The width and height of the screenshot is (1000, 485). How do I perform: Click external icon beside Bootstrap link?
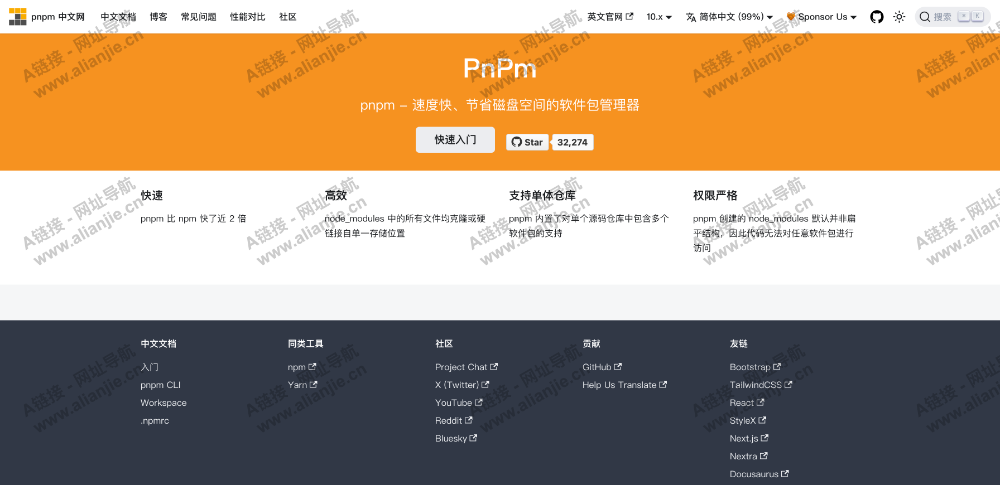[x=777, y=367]
